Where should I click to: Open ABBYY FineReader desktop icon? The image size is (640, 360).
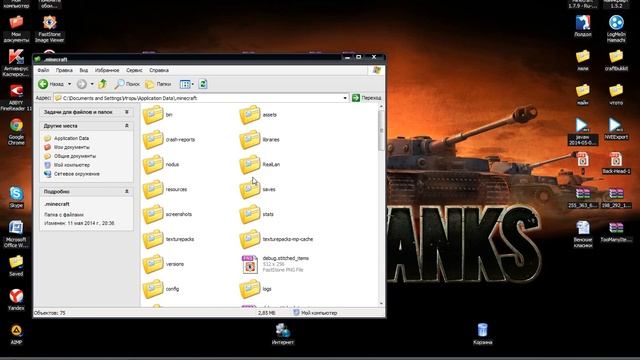(16, 97)
